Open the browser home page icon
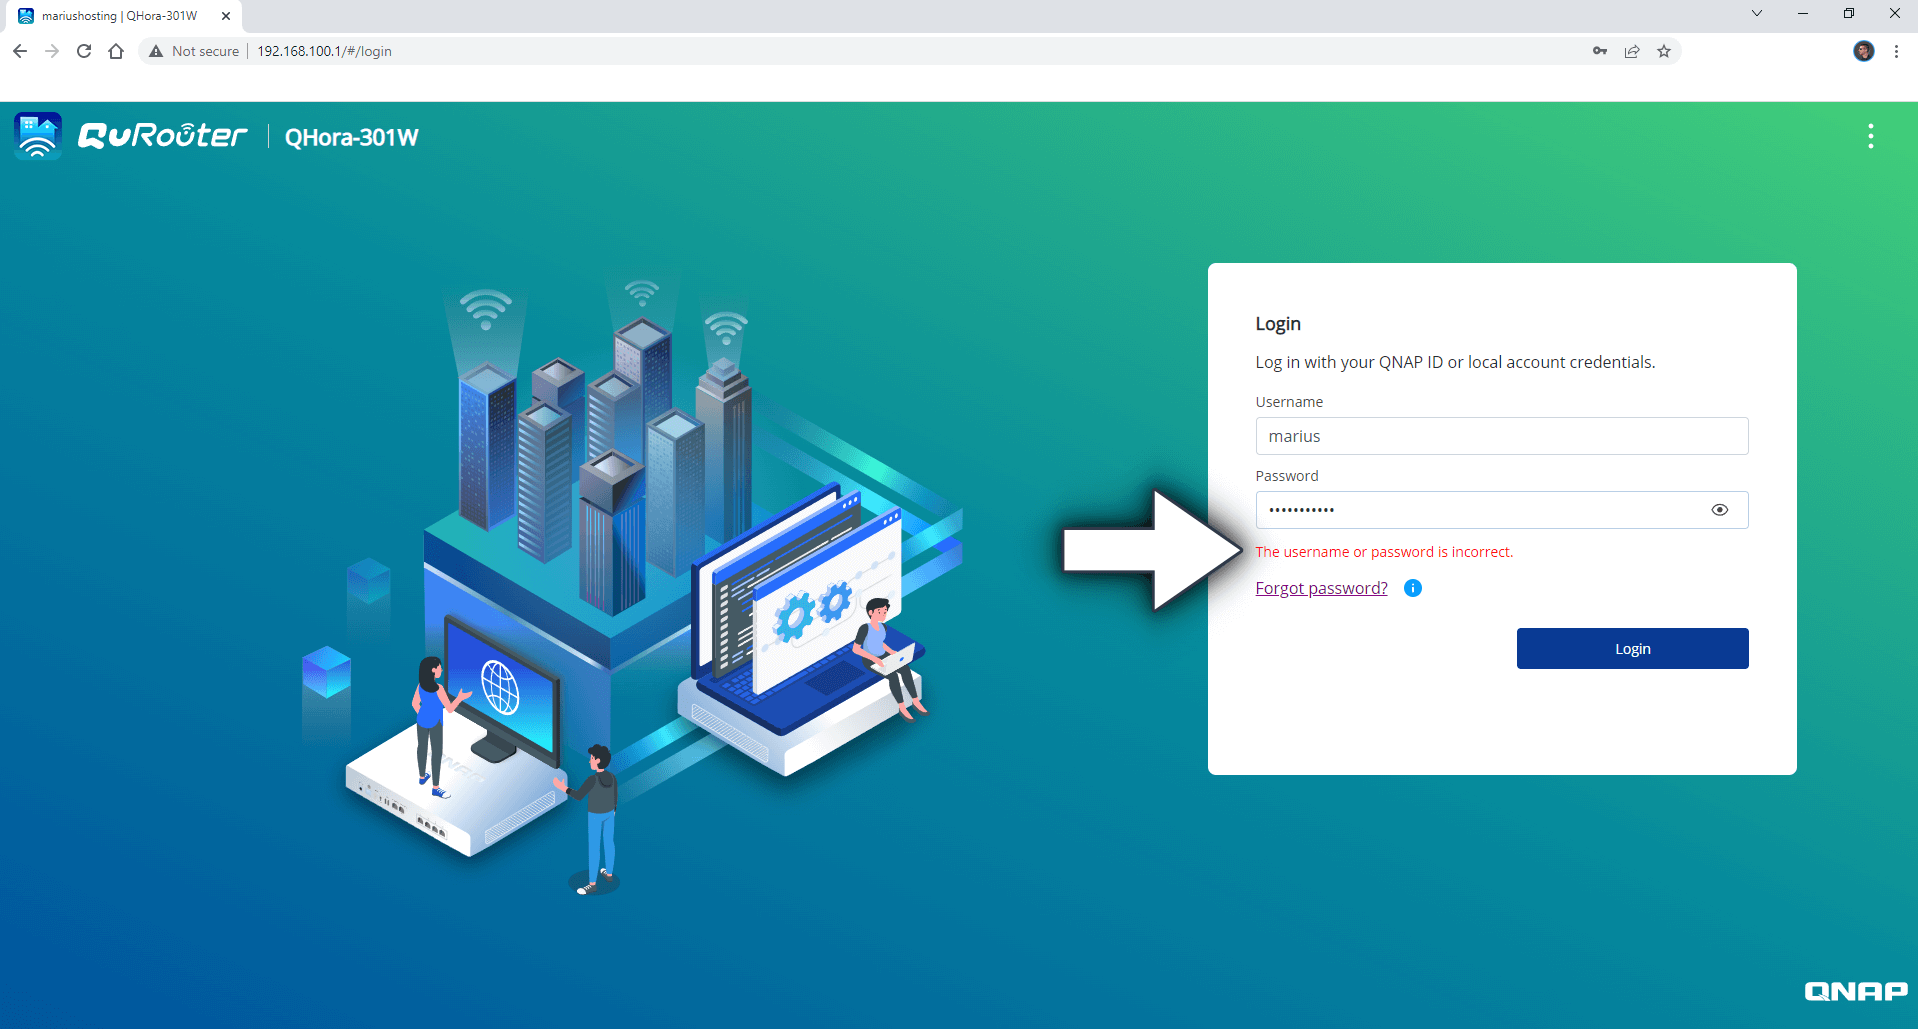Screen dimensions: 1918x1029 [116, 51]
